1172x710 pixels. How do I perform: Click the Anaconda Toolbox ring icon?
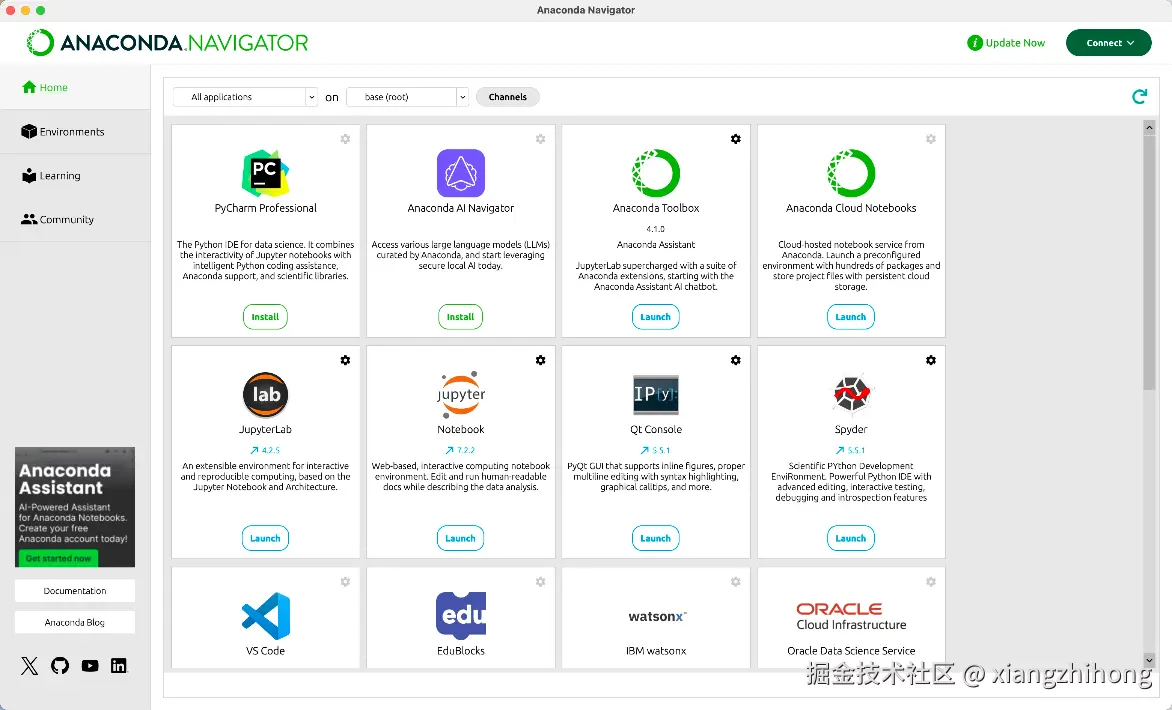656,173
